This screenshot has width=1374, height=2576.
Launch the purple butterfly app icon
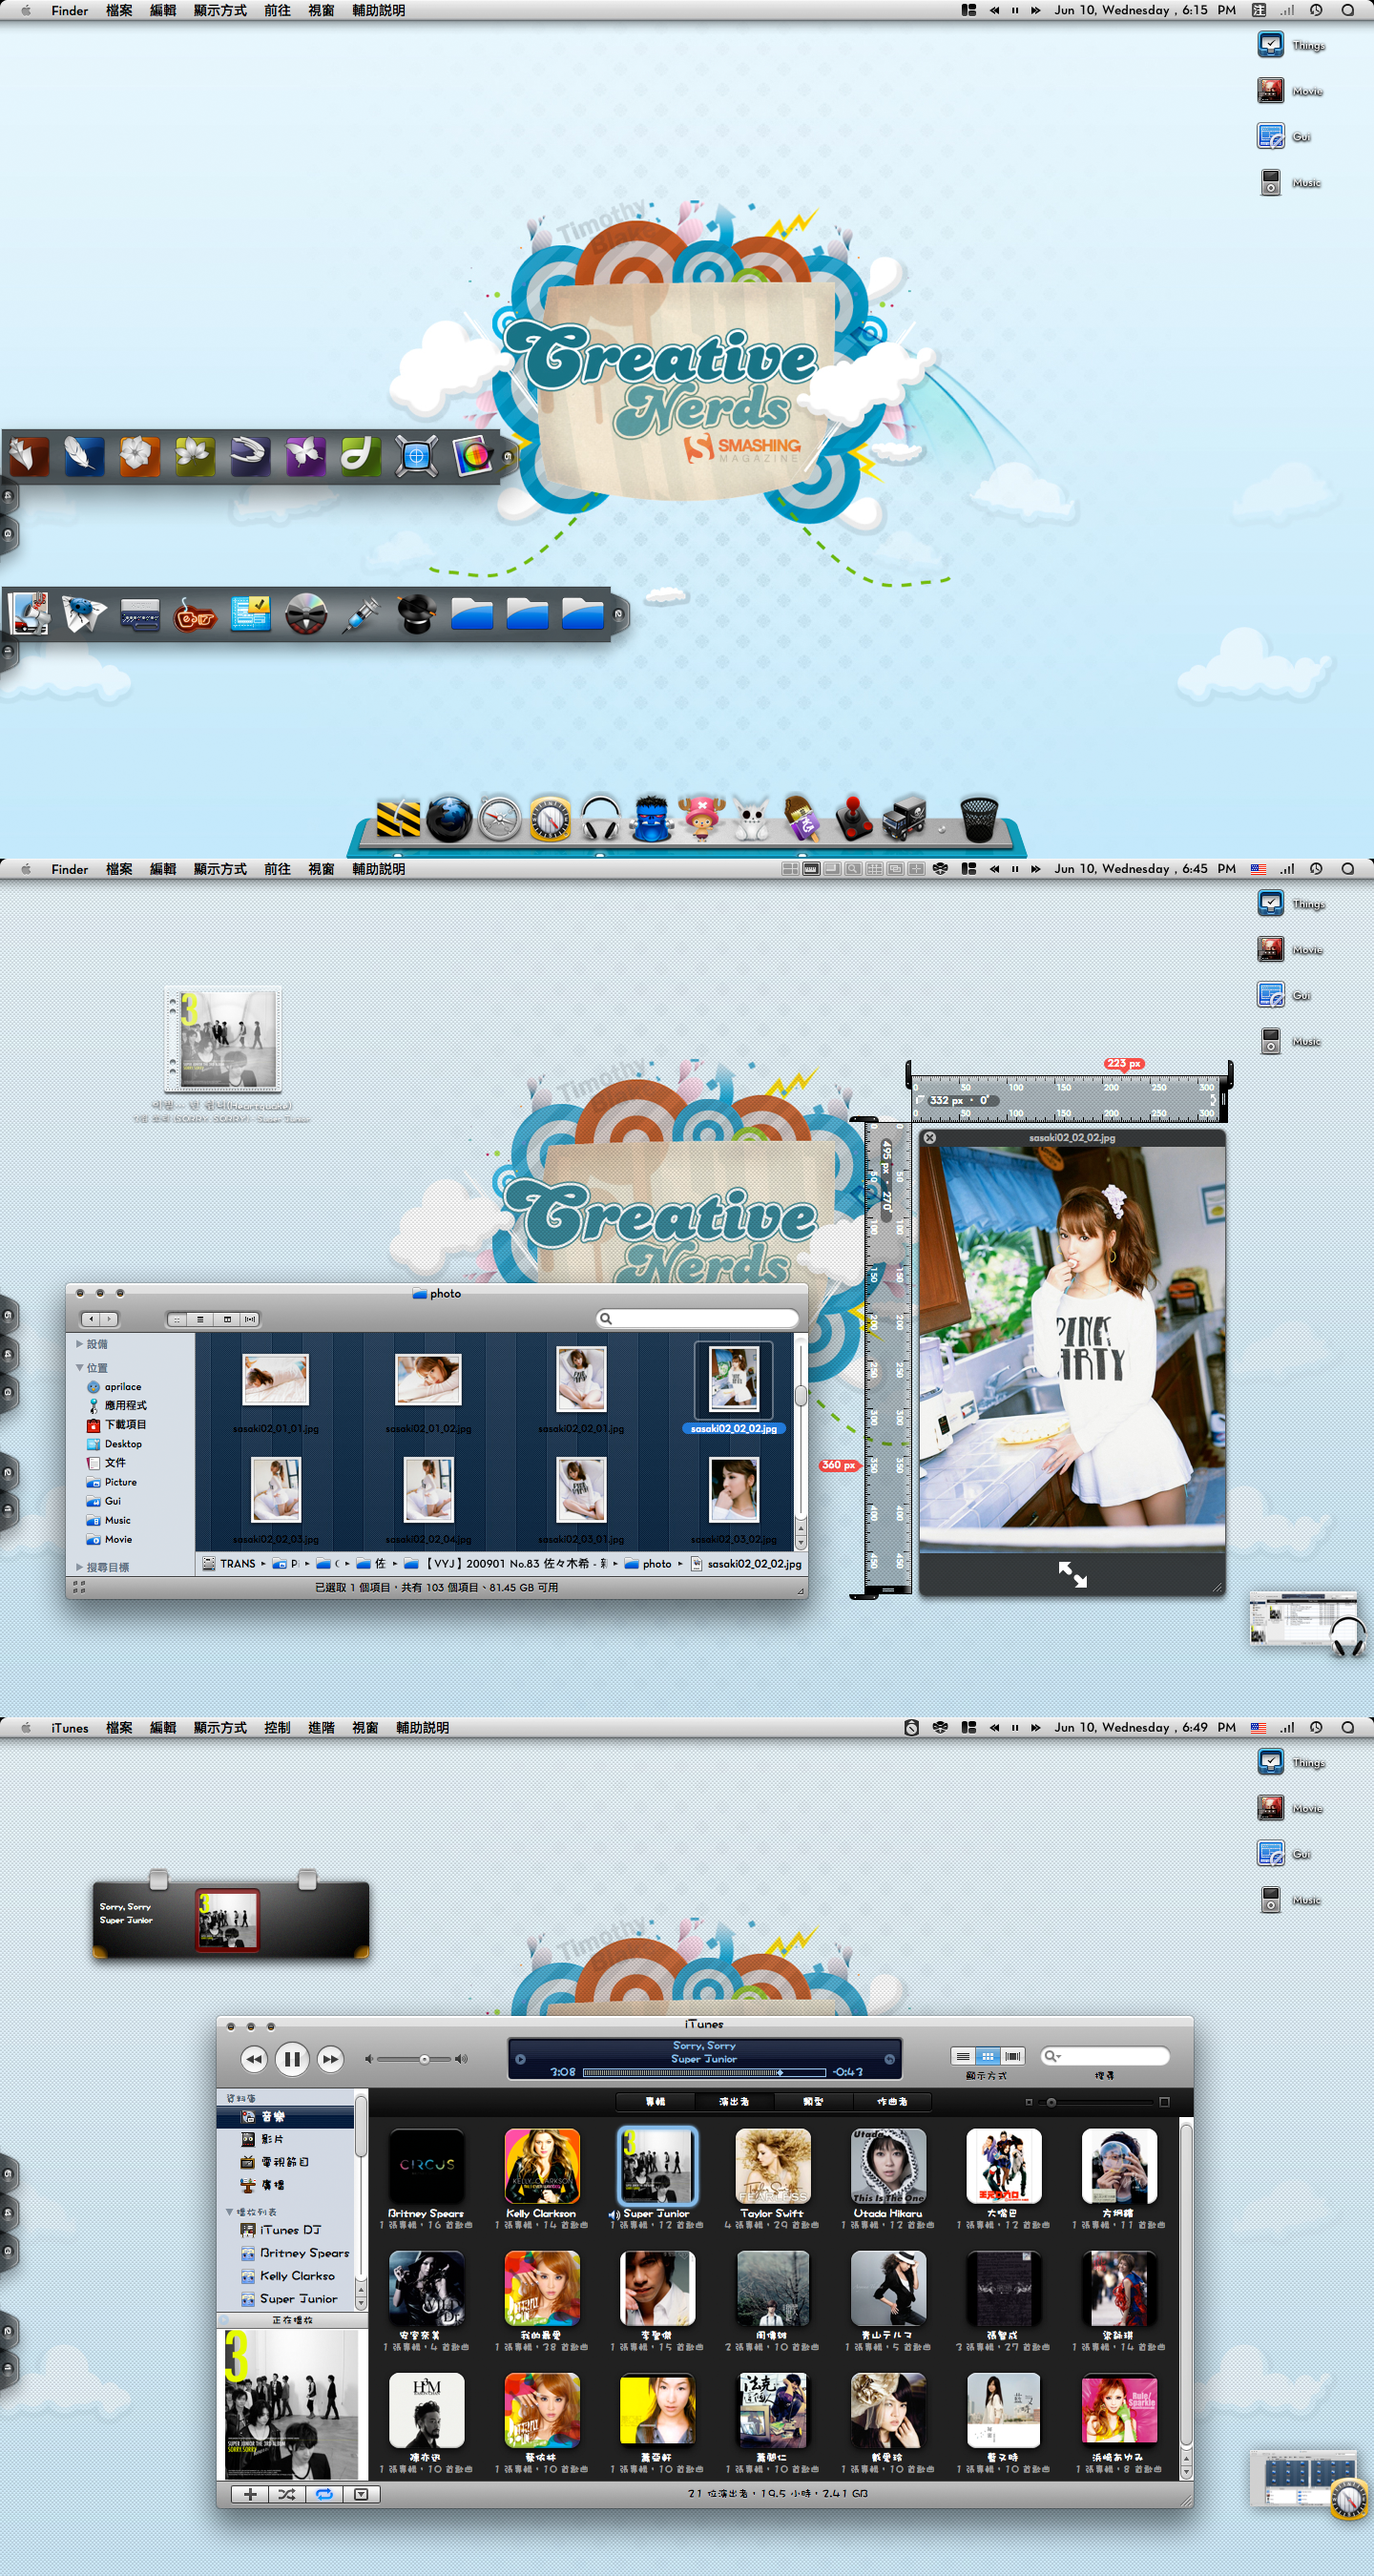[x=305, y=457]
